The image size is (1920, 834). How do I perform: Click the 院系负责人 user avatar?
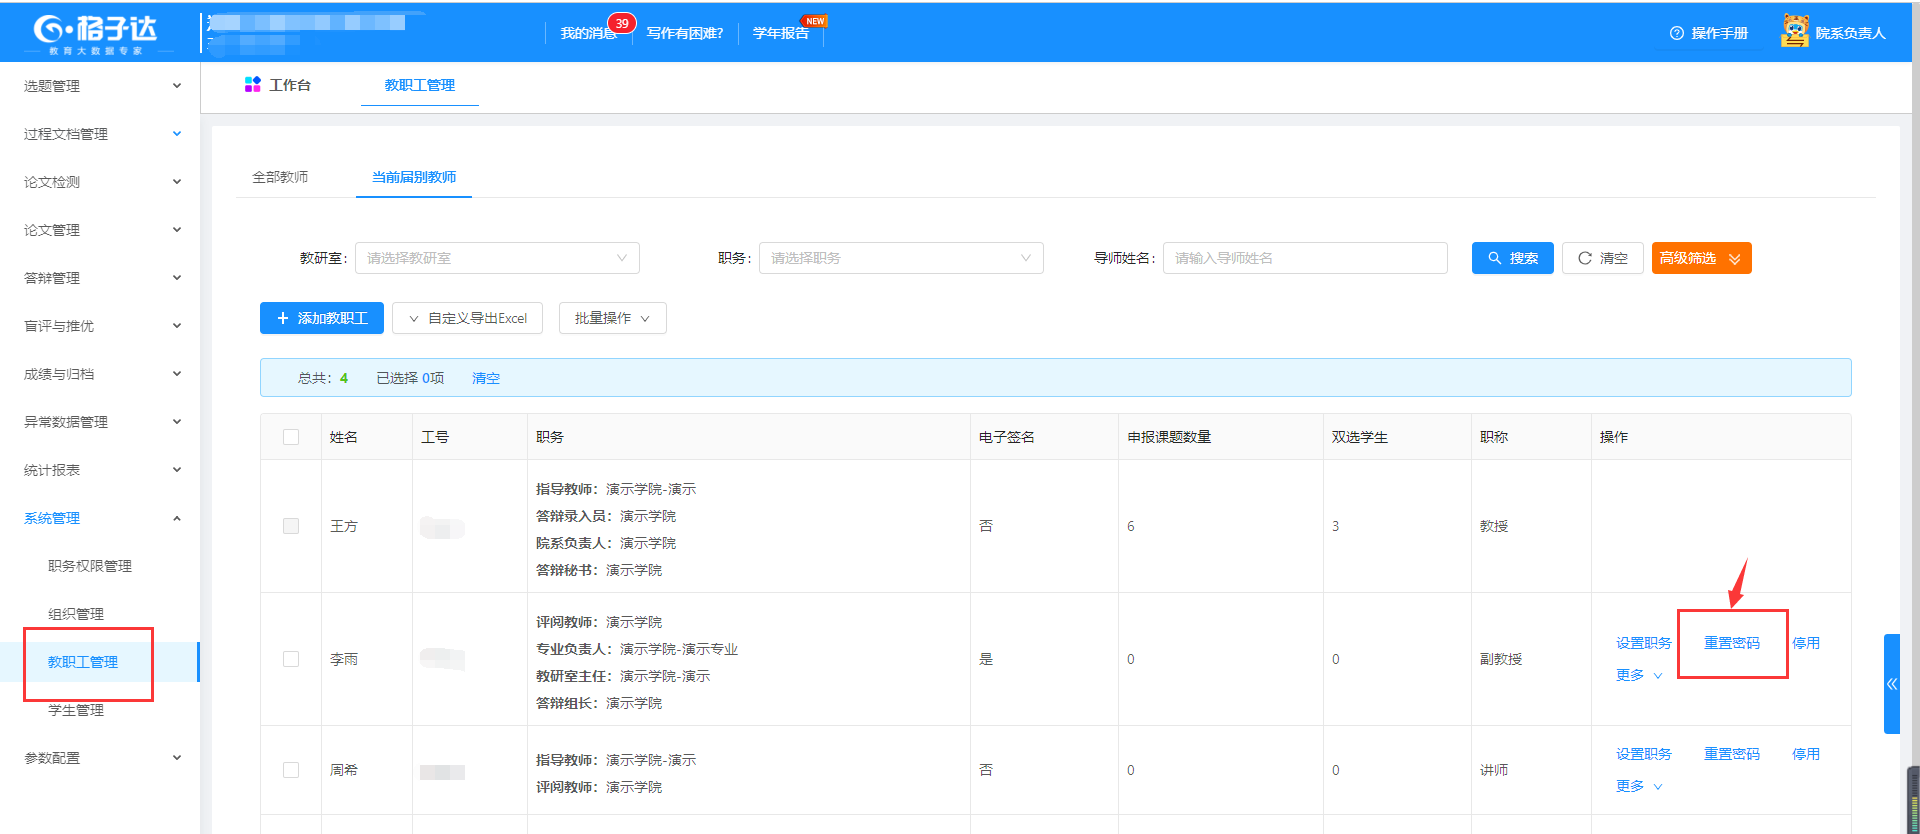(1795, 32)
